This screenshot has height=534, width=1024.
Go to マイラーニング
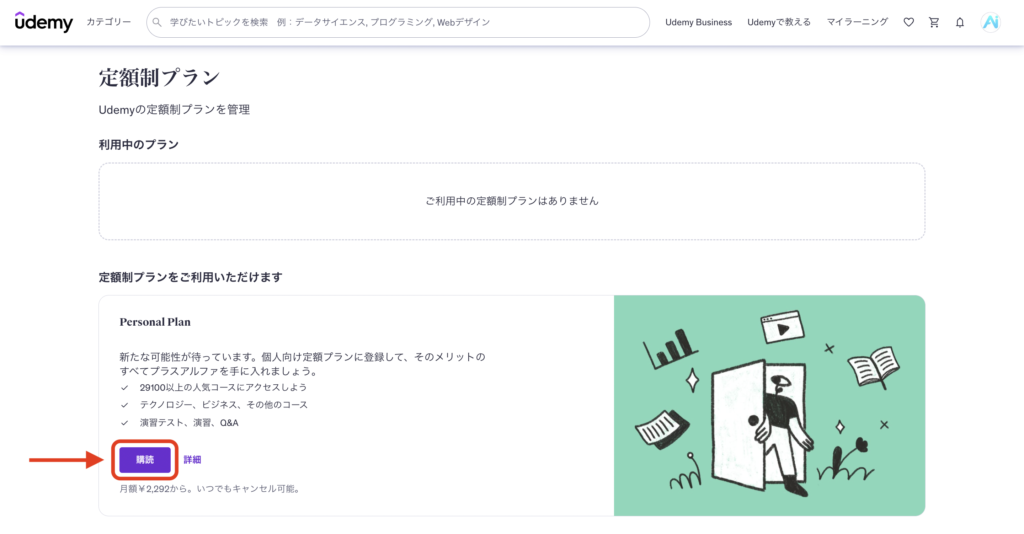click(857, 22)
